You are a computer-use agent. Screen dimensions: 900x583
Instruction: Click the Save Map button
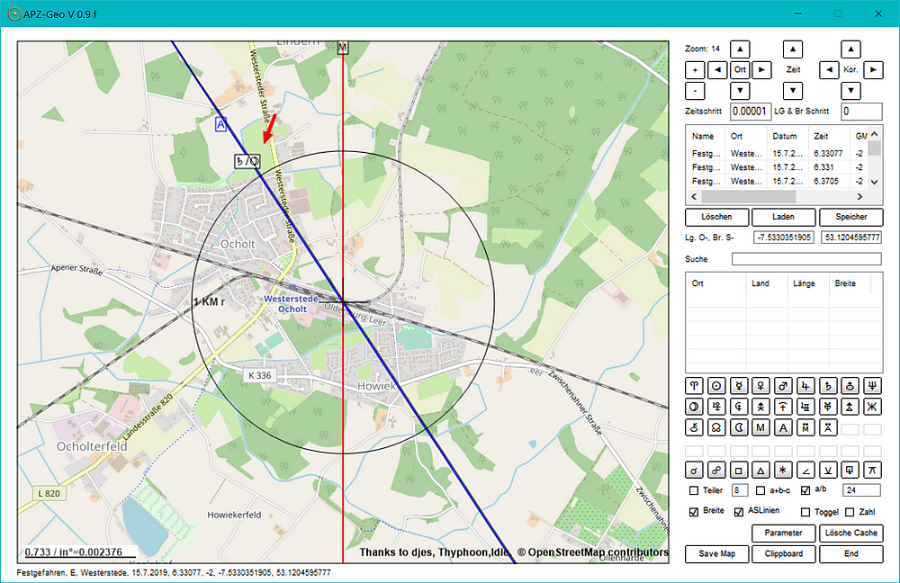click(717, 554)
